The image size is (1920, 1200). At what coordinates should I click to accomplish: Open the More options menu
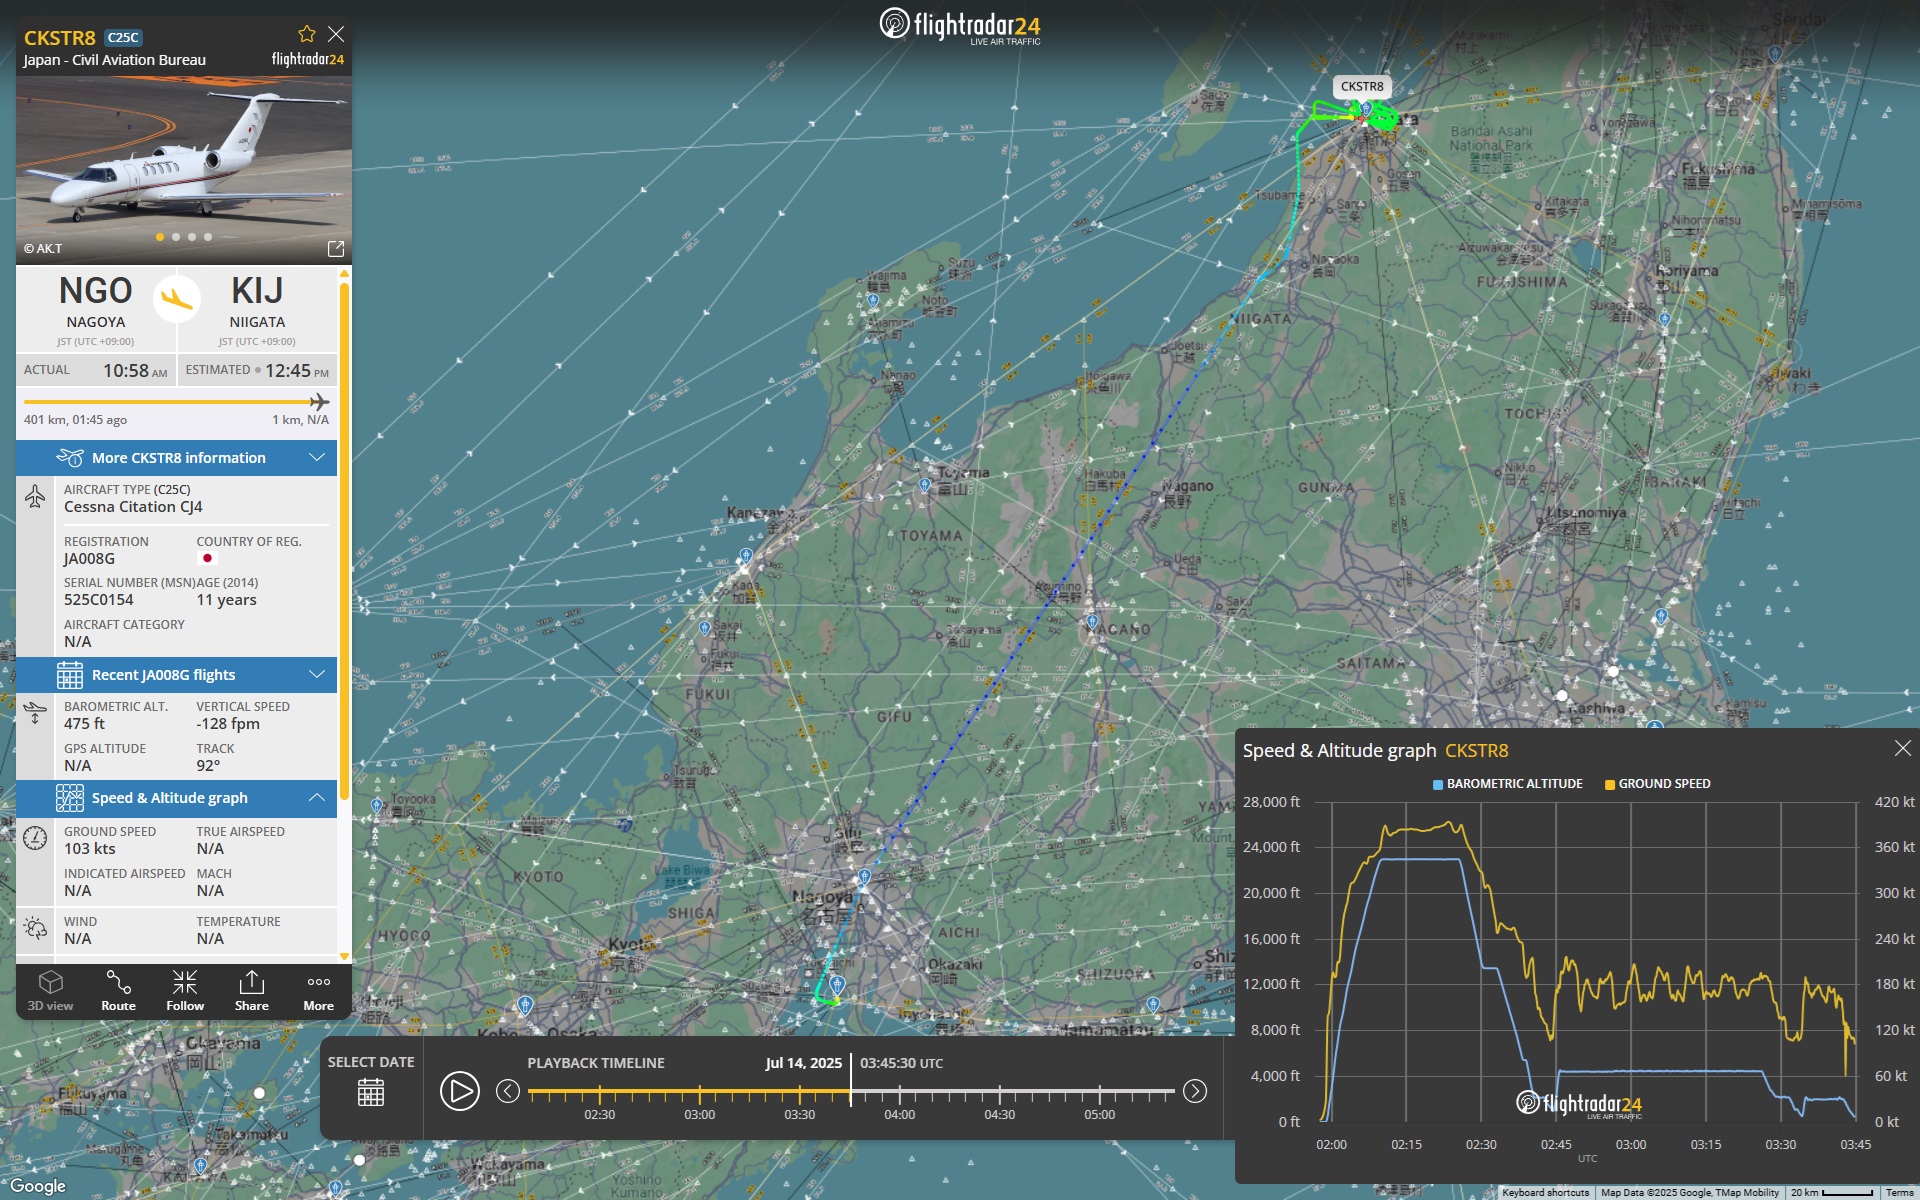pos(319,991)
